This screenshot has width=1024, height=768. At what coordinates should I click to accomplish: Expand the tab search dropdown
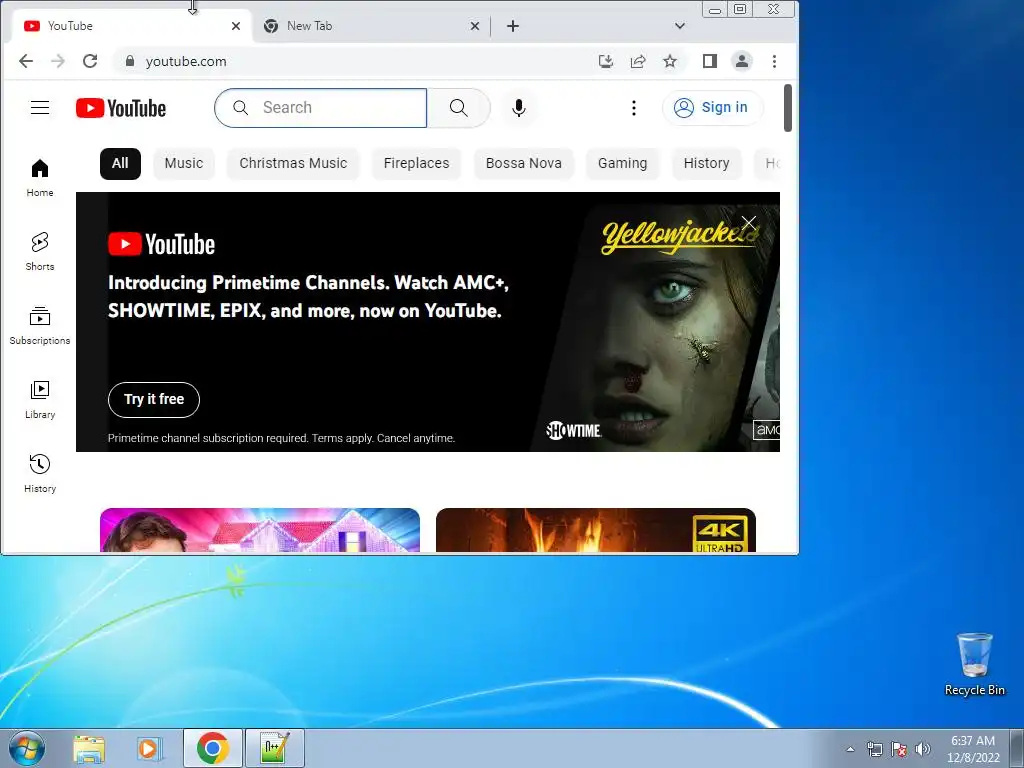click(x=680, y=26)
